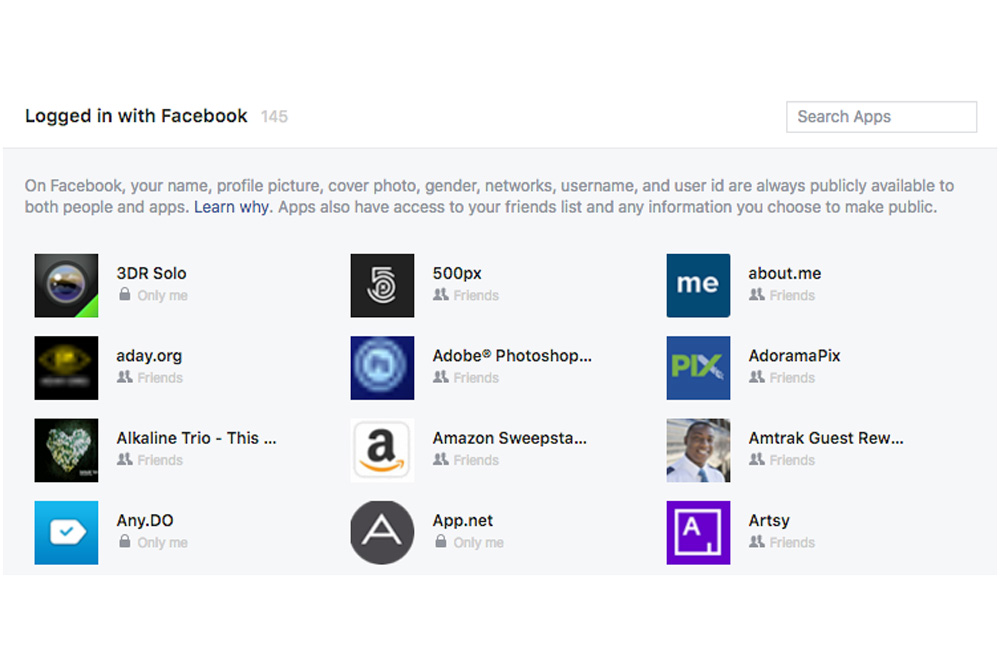Click the AdoramaPix app name
This screenshot has width=1000, height=667.
[x=794, y=356]
